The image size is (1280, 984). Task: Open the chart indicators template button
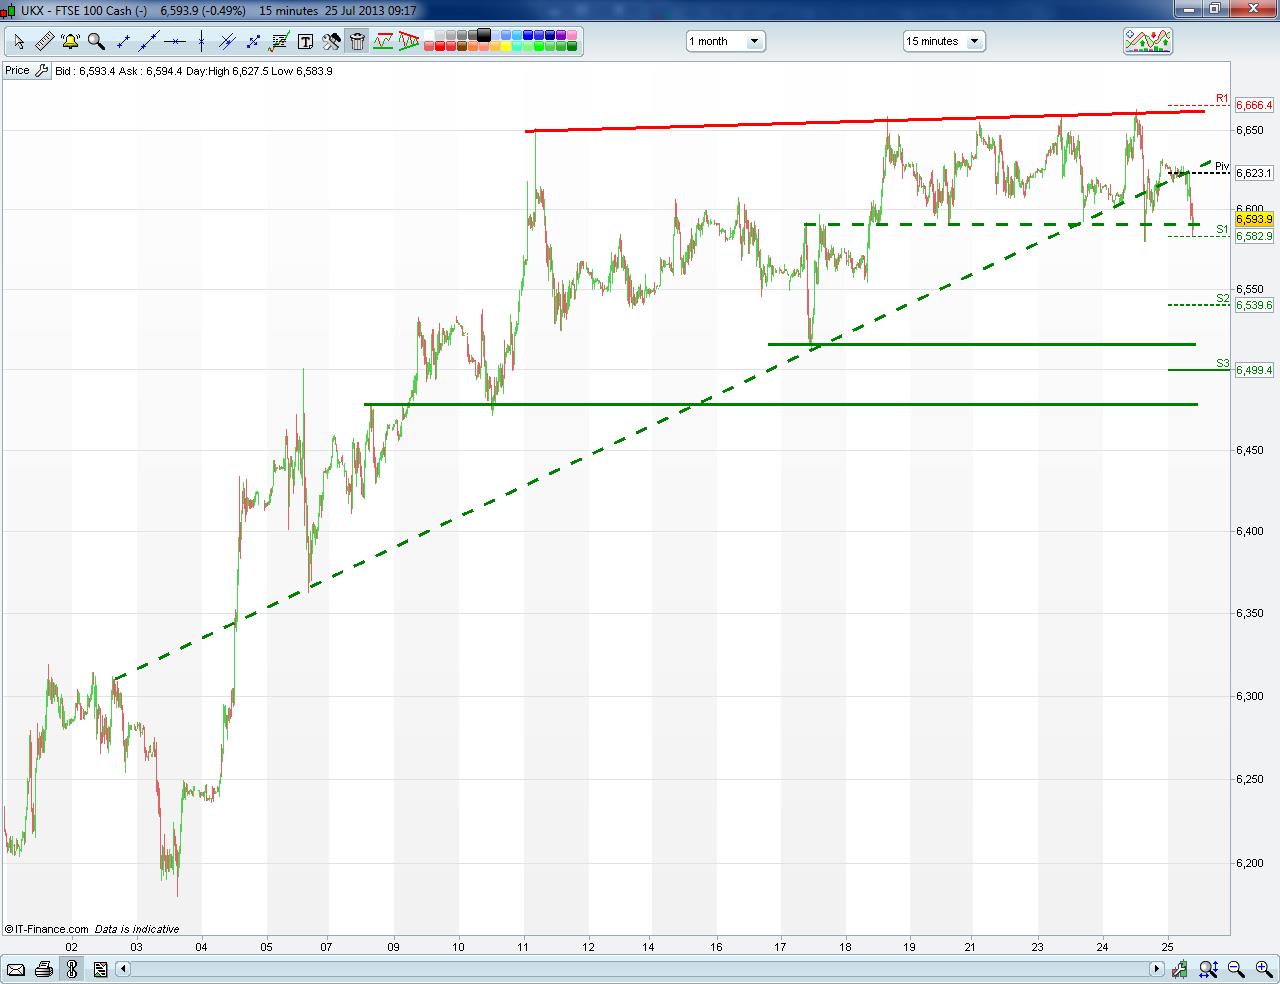coord(1147,41)
